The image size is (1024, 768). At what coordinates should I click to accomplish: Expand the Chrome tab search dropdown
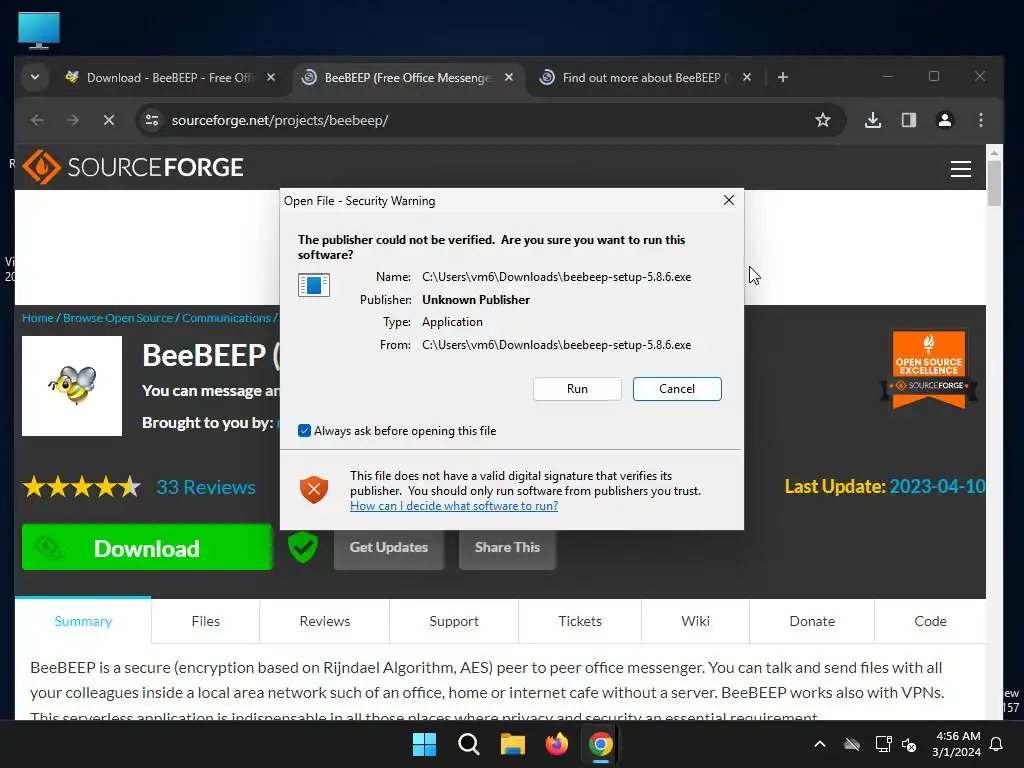coord(35,77)
